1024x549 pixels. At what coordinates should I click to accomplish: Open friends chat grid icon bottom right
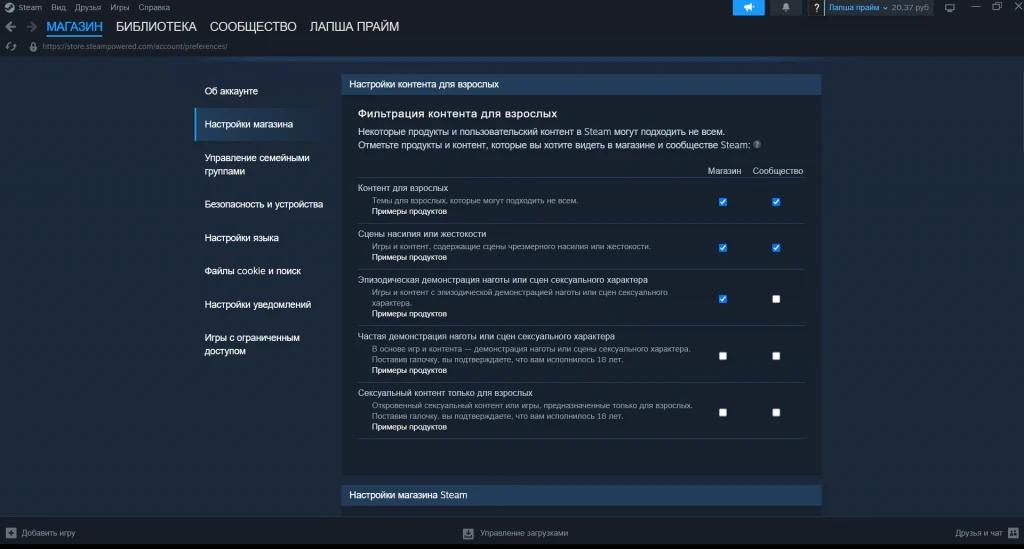(1013, 533)
